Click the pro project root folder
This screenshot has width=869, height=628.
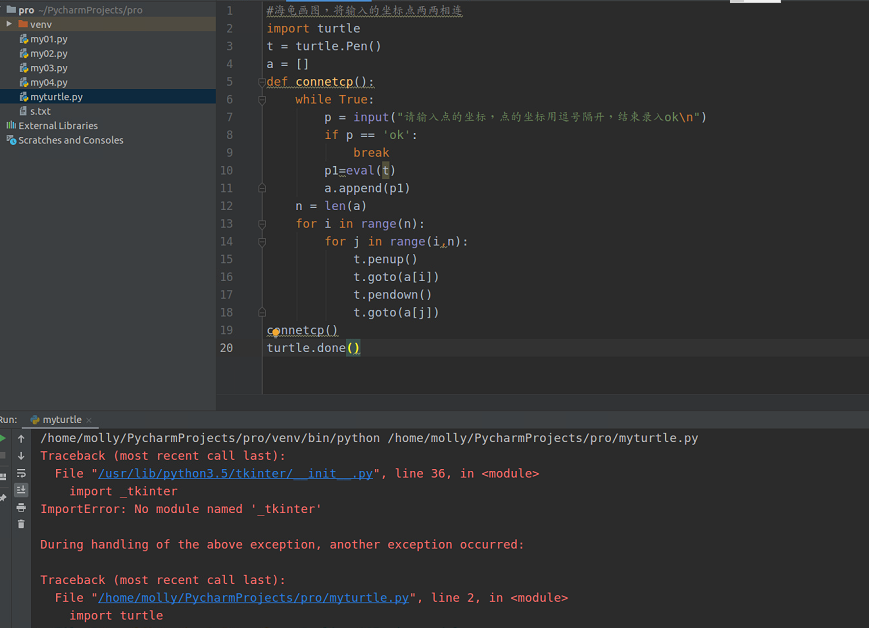tap(26, 10)
